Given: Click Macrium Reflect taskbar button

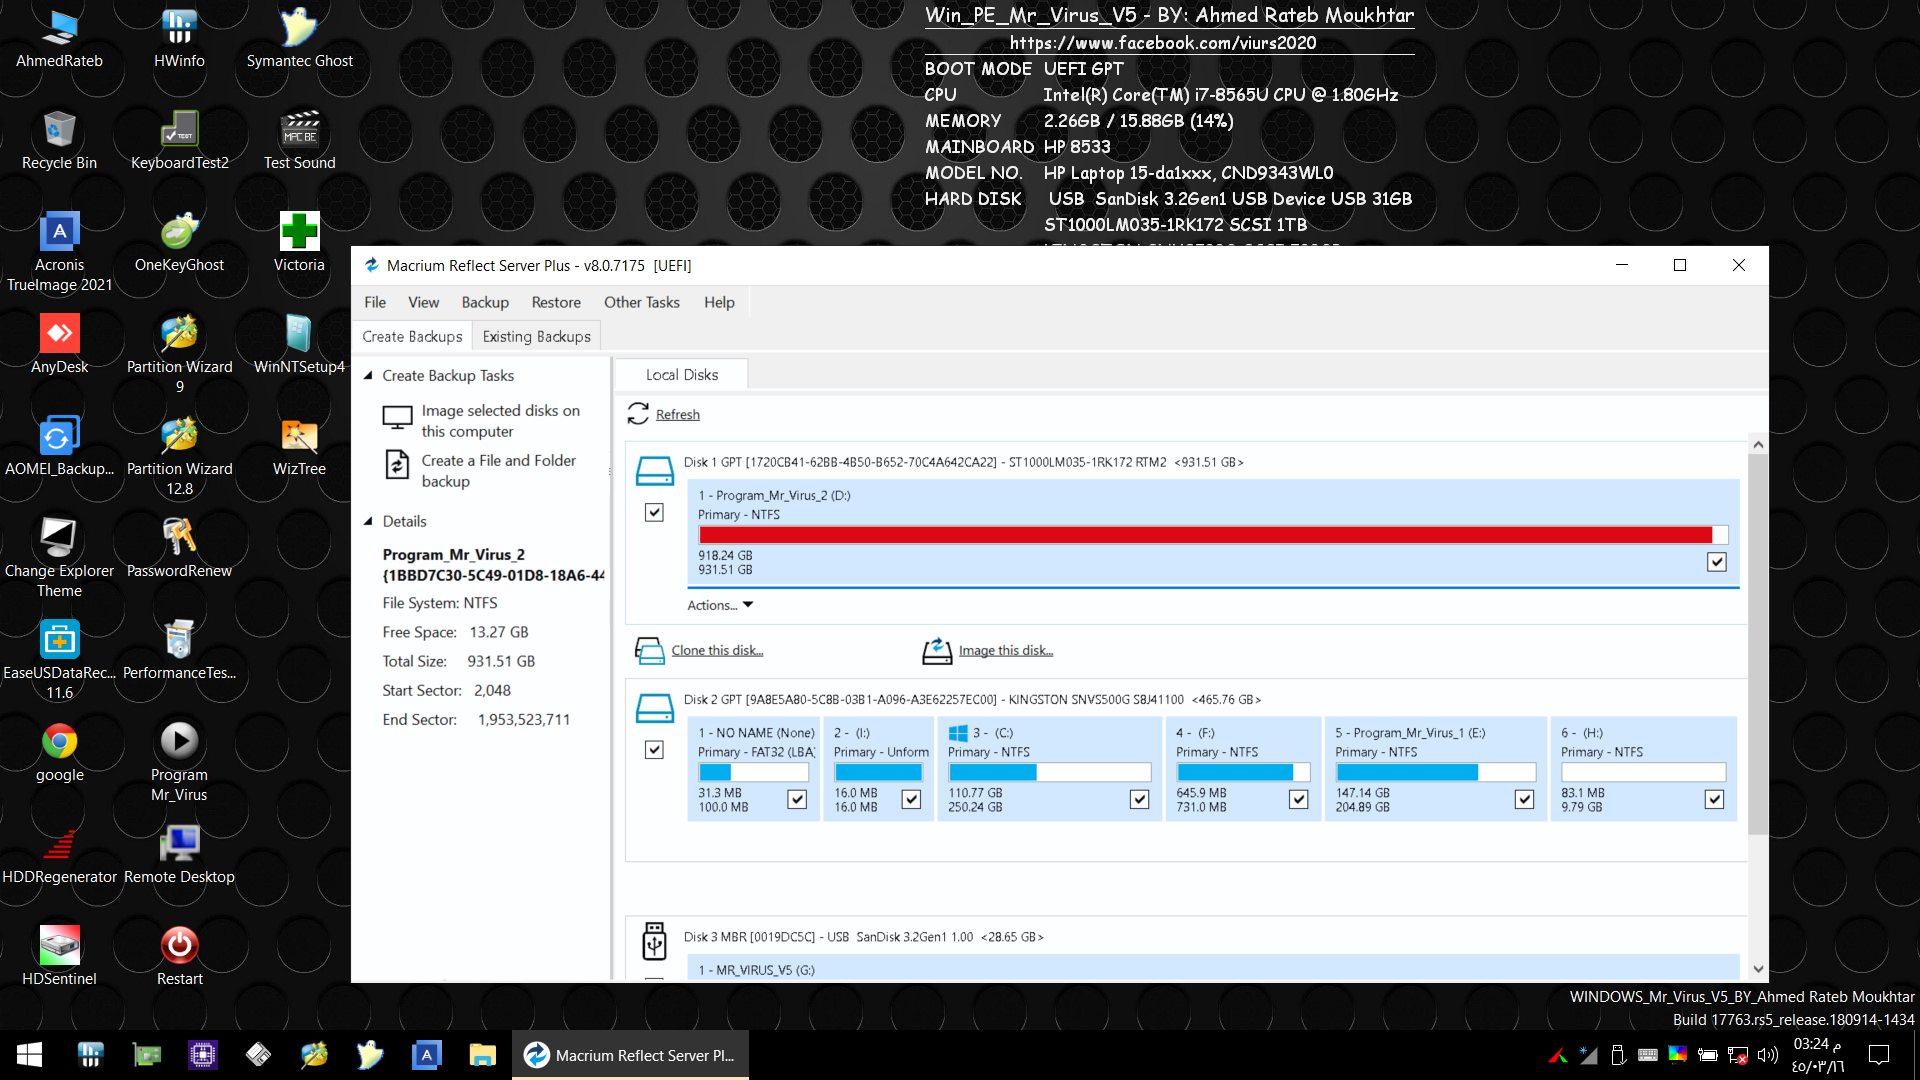Looking at the screenshot, I should coord(630,1055).
